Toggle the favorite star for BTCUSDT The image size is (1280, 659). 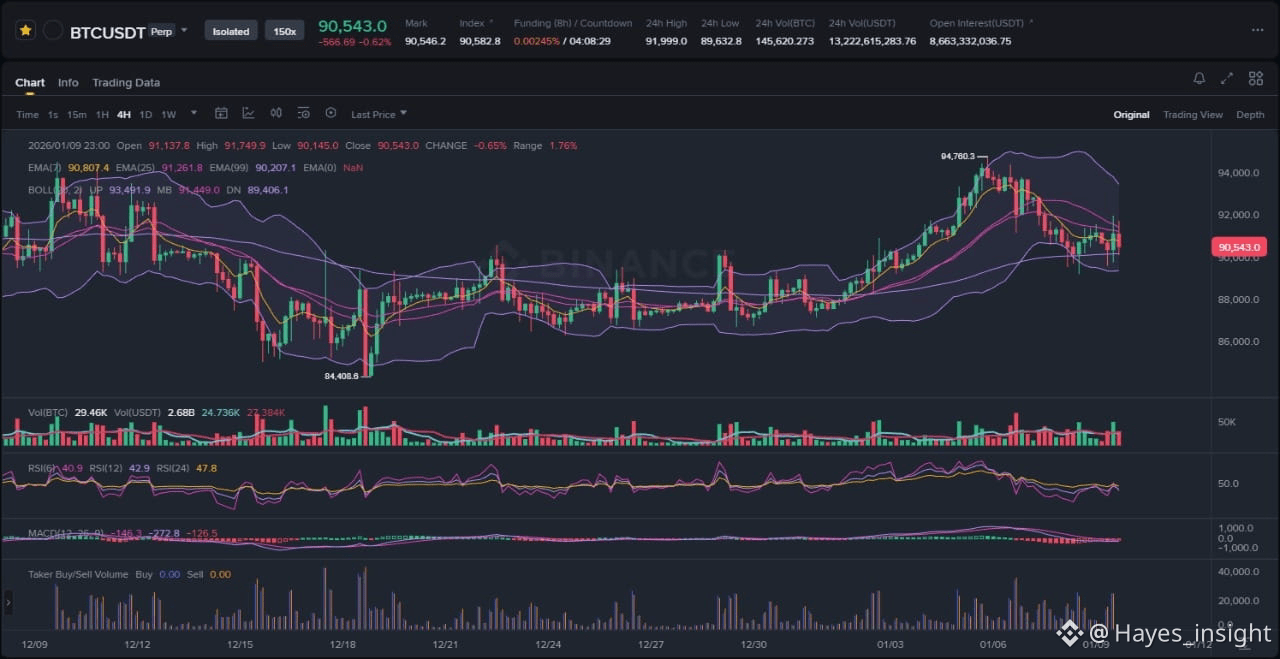pos(25,31)
